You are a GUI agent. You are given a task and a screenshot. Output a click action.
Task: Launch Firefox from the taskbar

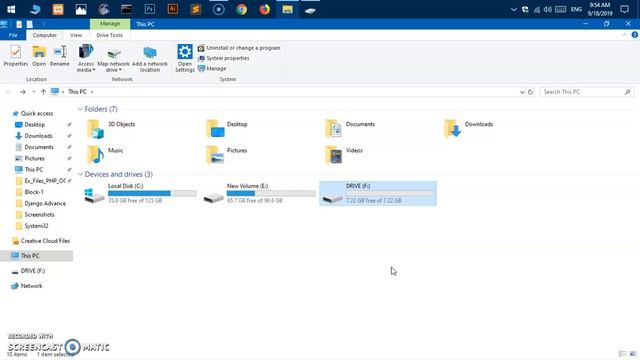point(264,9)
